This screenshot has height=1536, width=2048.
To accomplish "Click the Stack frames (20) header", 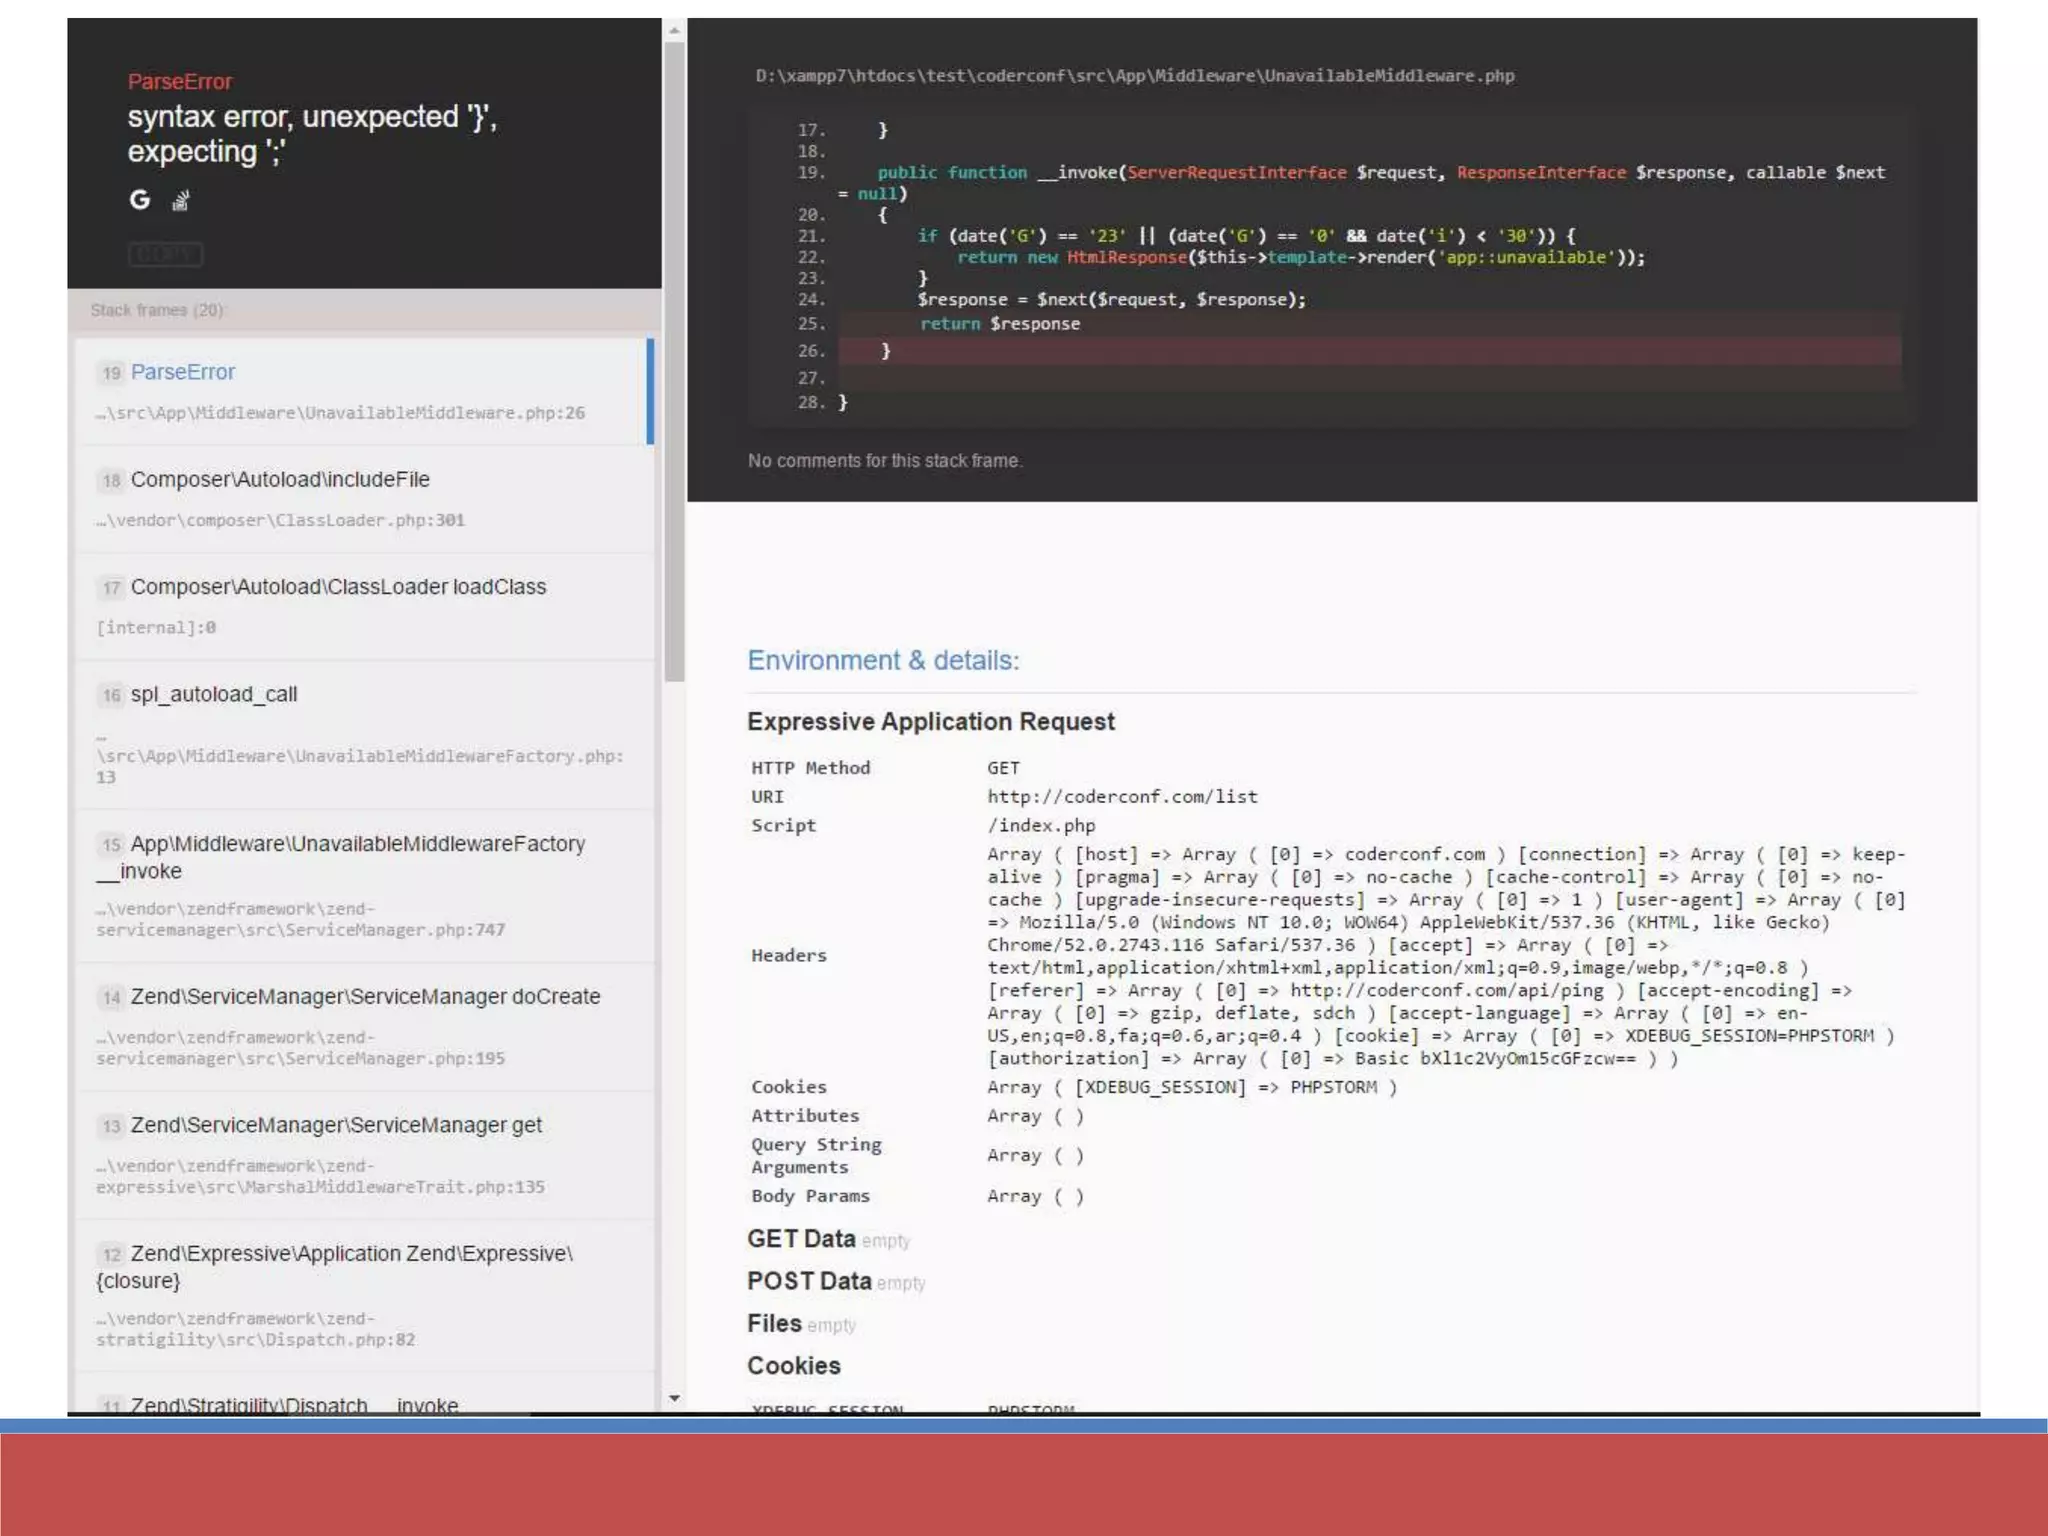I will [x=157, y=310].
